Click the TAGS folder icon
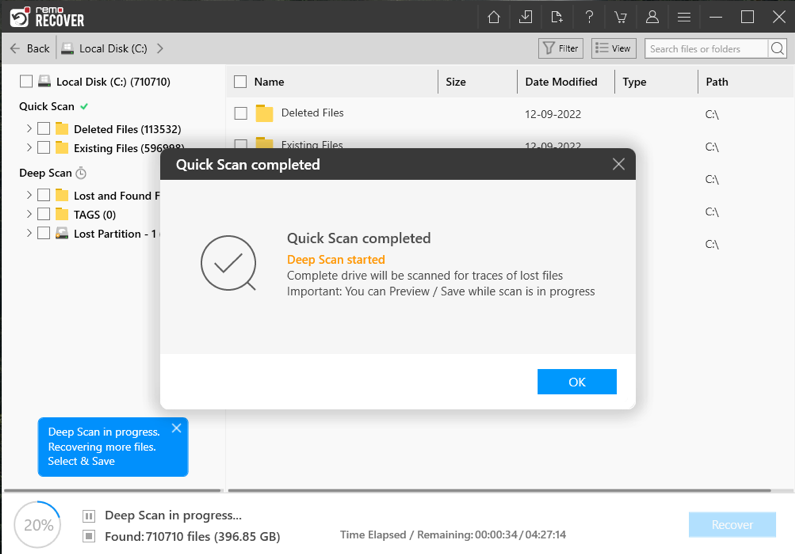The image size is (795, 554). point(62,214)
